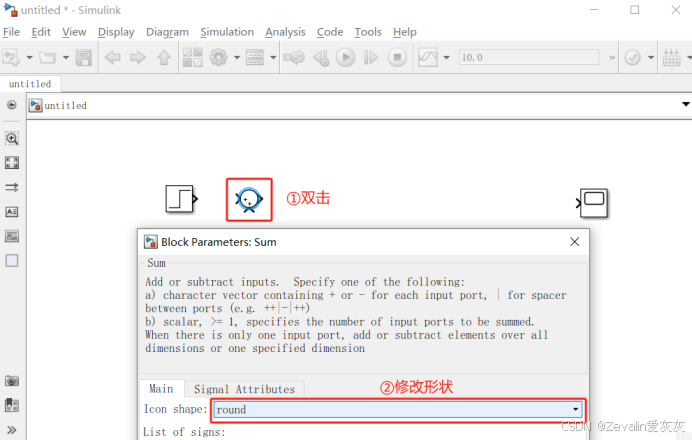Click the New Model toolbar icon
The width and height of the screenshot is (692, 440).
click(11, 57)
